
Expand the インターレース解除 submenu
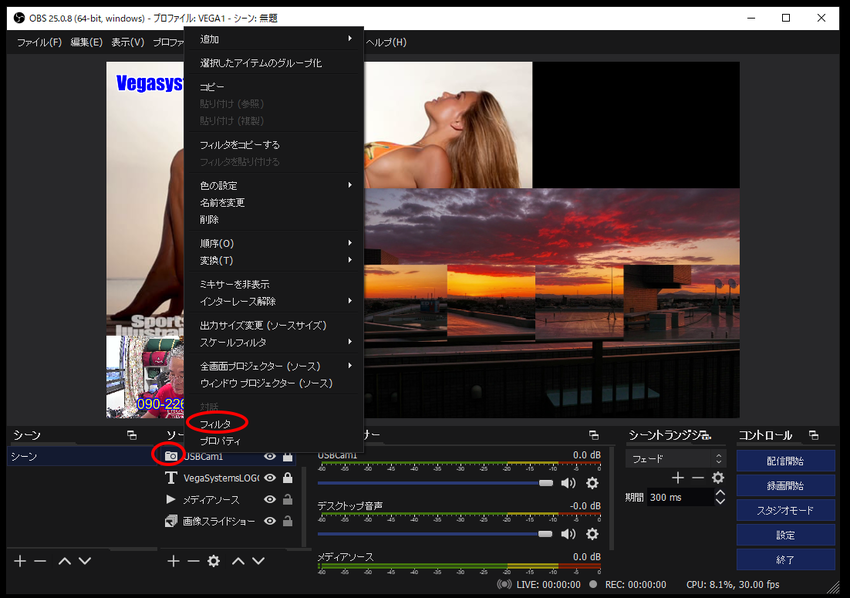point(274,301)
